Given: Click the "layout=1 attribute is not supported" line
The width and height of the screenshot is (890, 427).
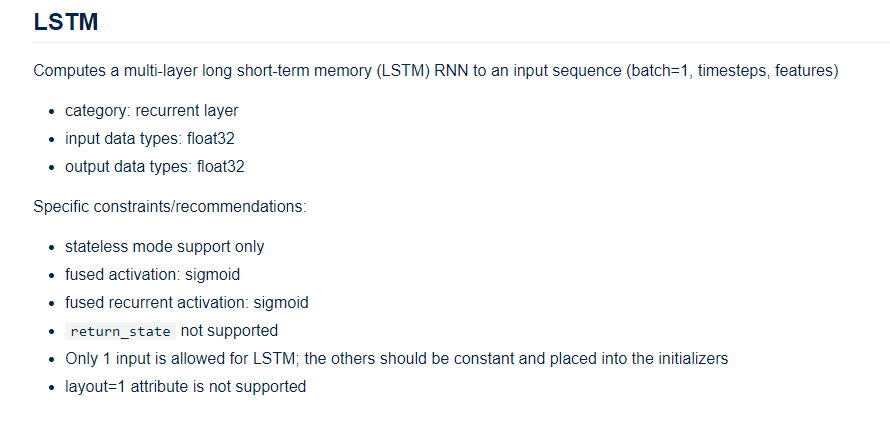Looking at the screenshot, I should point(185,386).
